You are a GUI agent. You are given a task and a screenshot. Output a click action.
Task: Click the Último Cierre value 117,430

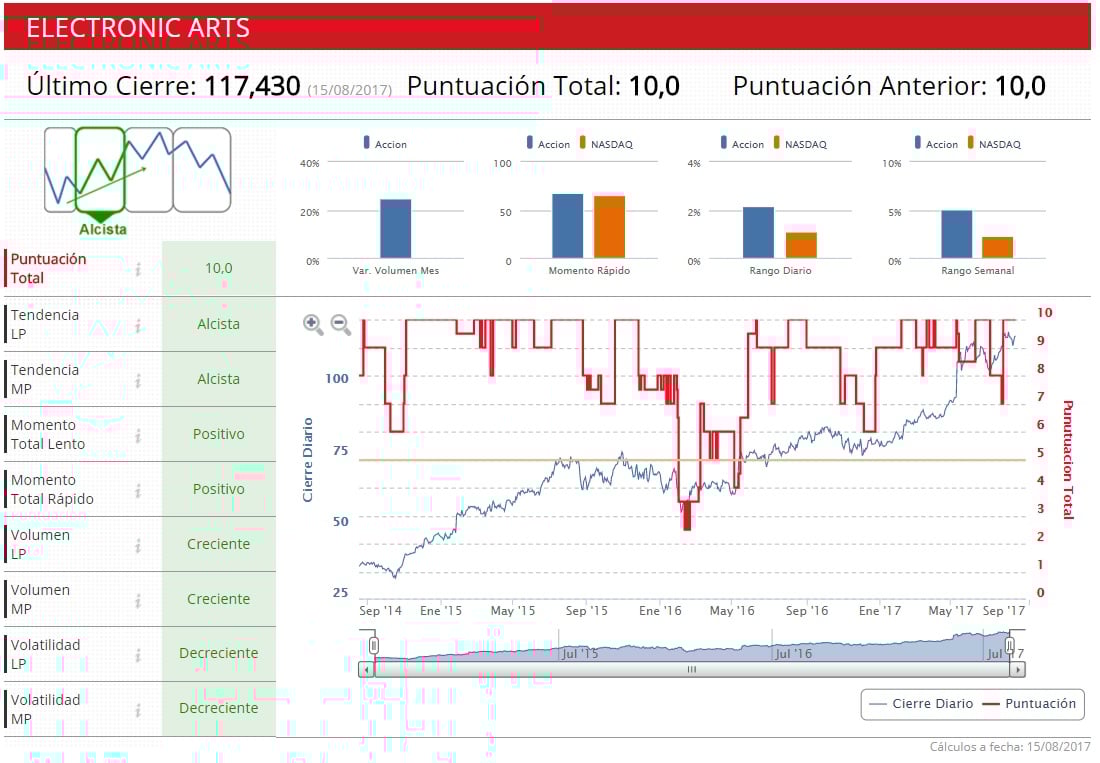(x=253, y=86)
